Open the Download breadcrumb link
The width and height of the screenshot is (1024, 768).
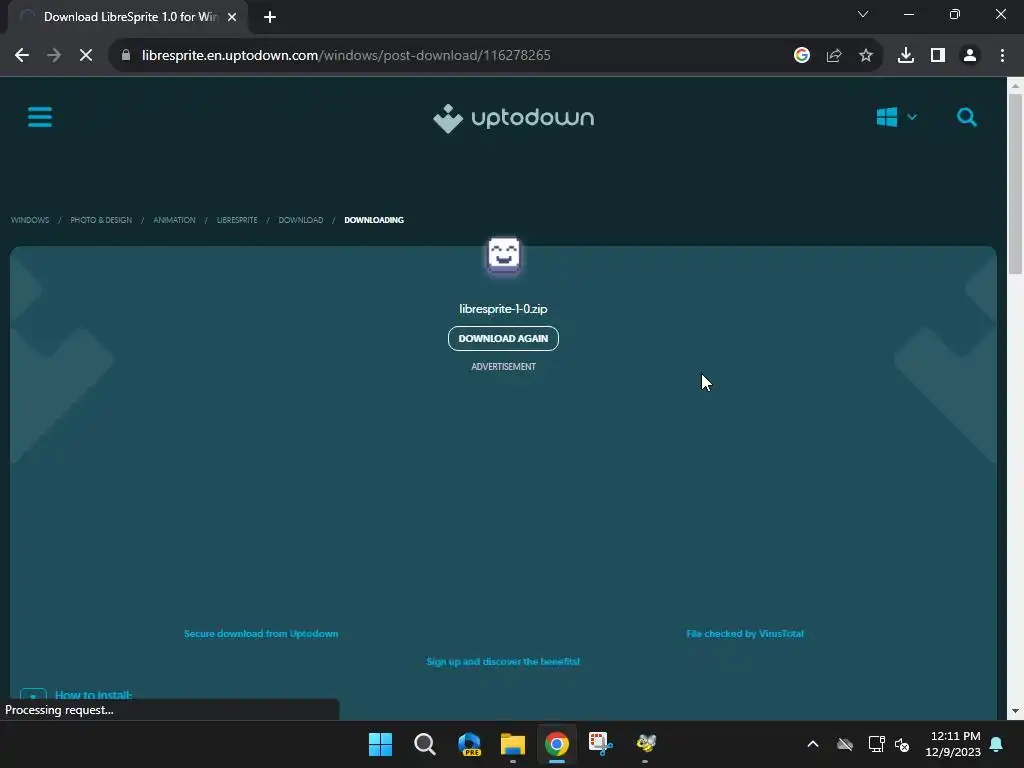coord(301,220)
